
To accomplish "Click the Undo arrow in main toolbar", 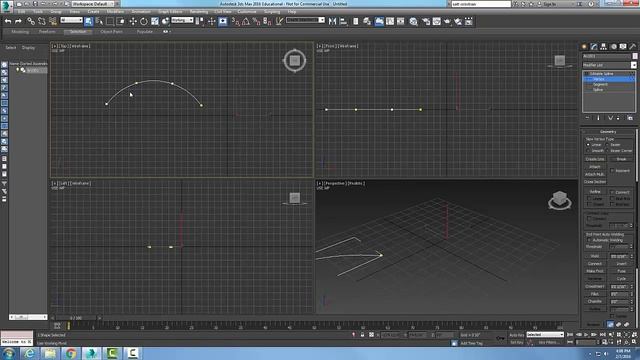I will [x=8, y=21].
